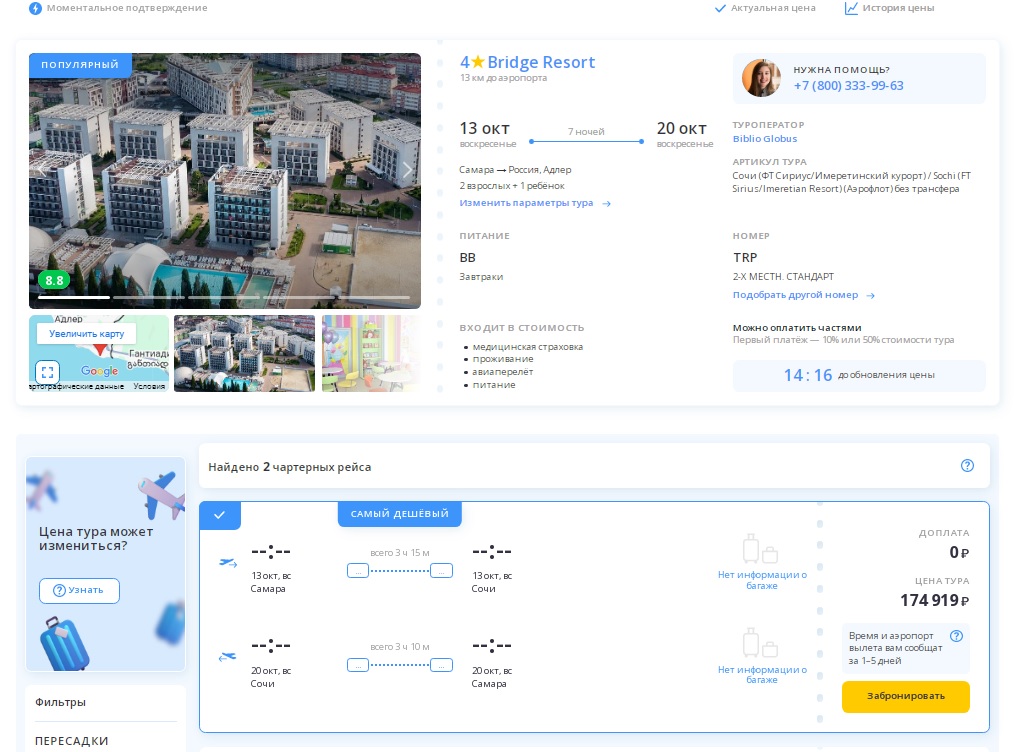Click the airplane illustration in price banner
This screenshot has height=752, width=1021.
tap(161, 495)
